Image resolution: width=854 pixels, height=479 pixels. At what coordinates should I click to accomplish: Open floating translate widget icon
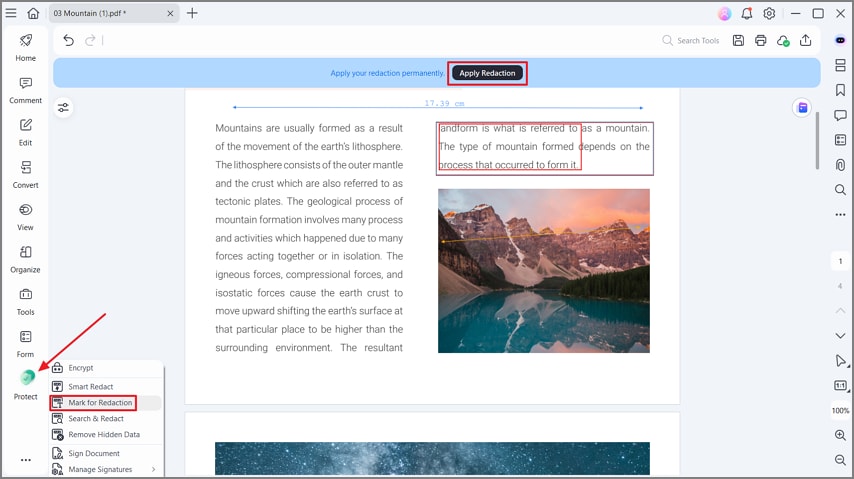pyautogui.click(x=802, y=108)
